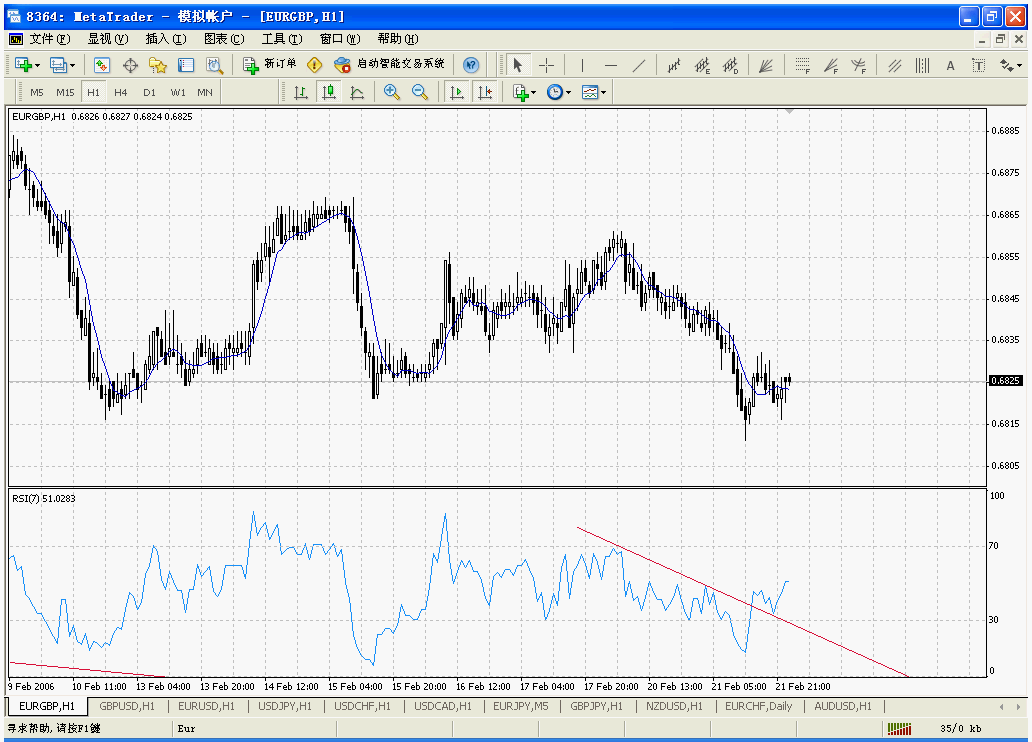This screenshot has width=1032, height=742.
Task: Open the 帮助(H) menu
Action: [x=398, y=39]
